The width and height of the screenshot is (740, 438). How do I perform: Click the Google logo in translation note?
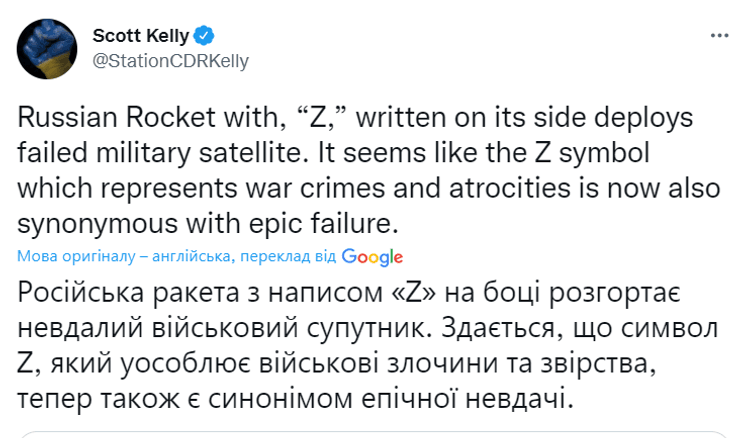372,256
